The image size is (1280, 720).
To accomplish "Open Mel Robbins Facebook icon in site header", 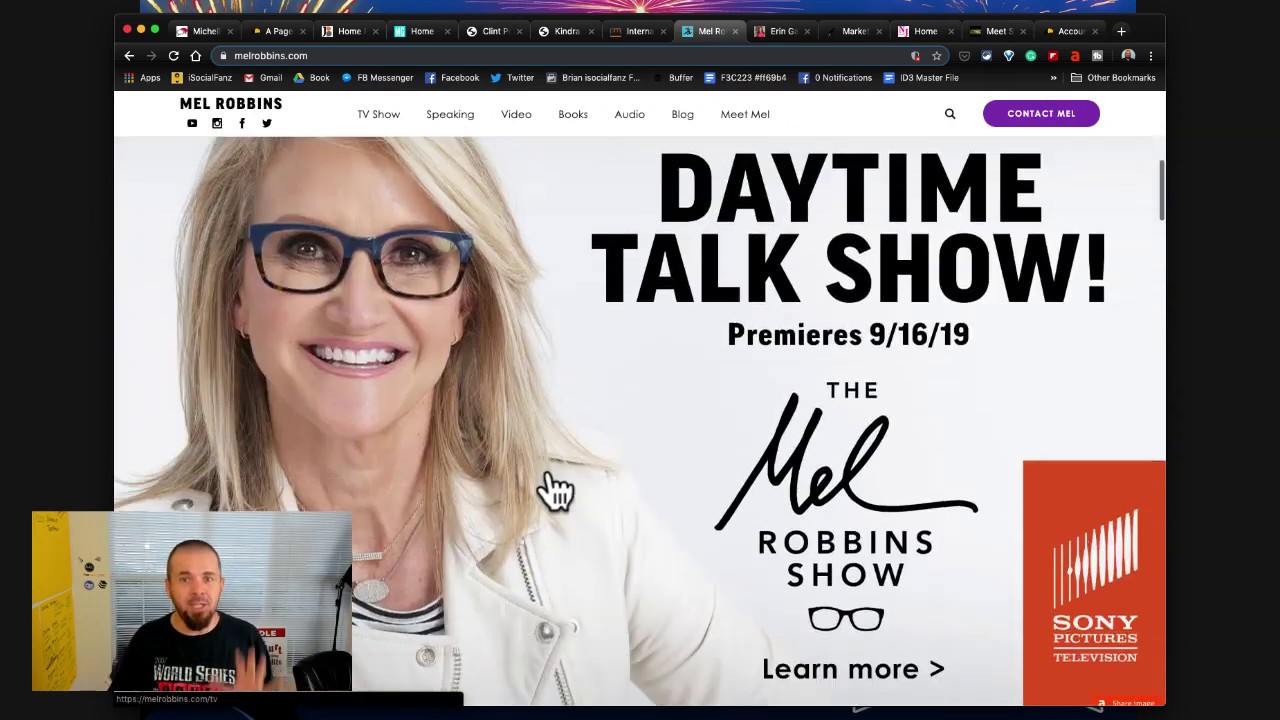I will (x=242, y=123).
